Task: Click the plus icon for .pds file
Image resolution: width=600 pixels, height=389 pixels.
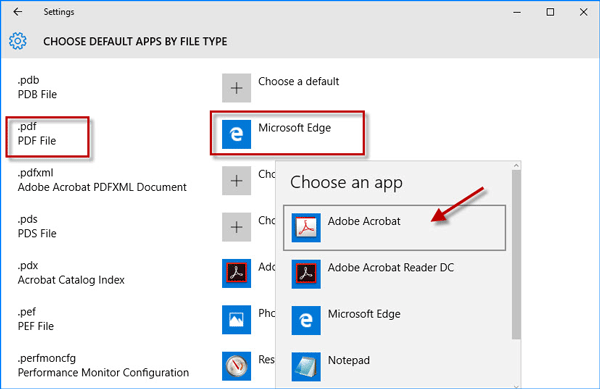Action: pyautogui.click(x=236, y=227)
